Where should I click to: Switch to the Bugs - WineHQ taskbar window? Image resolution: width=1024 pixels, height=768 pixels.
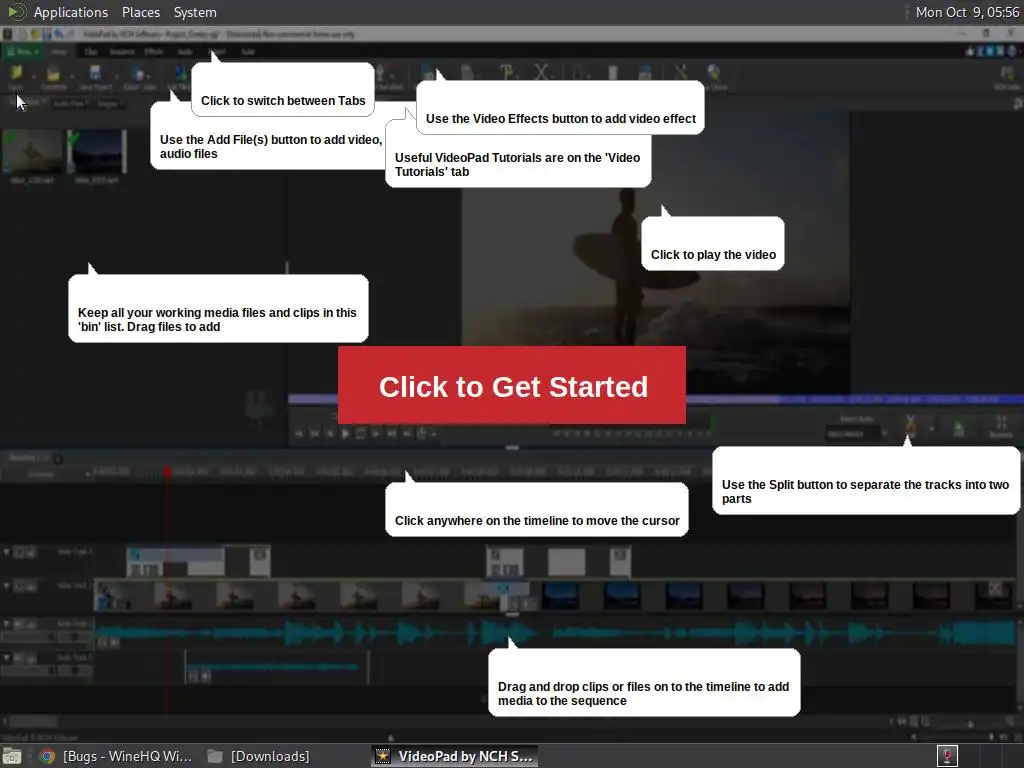[x=118, y=756]
